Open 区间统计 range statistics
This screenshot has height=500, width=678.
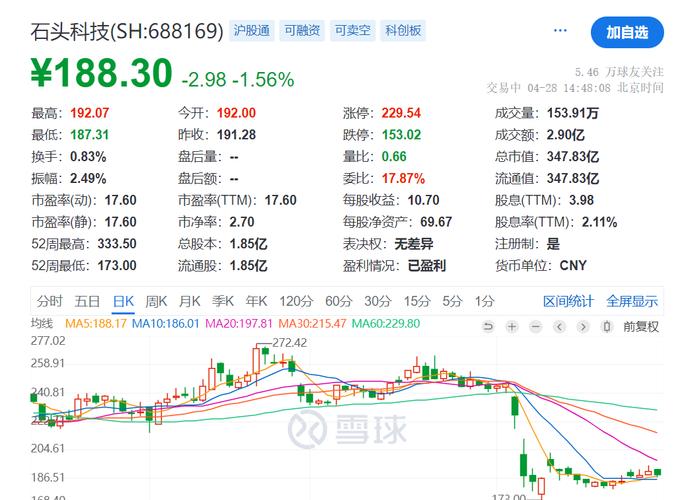point(568,301)
